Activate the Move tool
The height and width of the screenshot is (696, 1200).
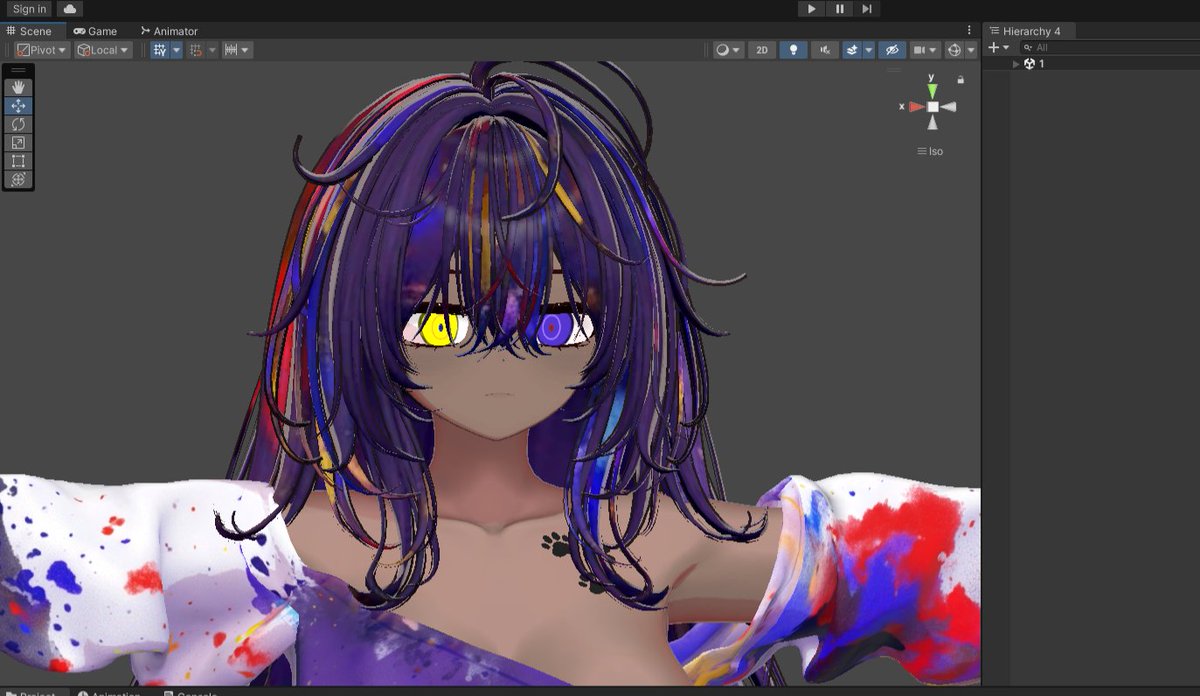tap(18, 105)
